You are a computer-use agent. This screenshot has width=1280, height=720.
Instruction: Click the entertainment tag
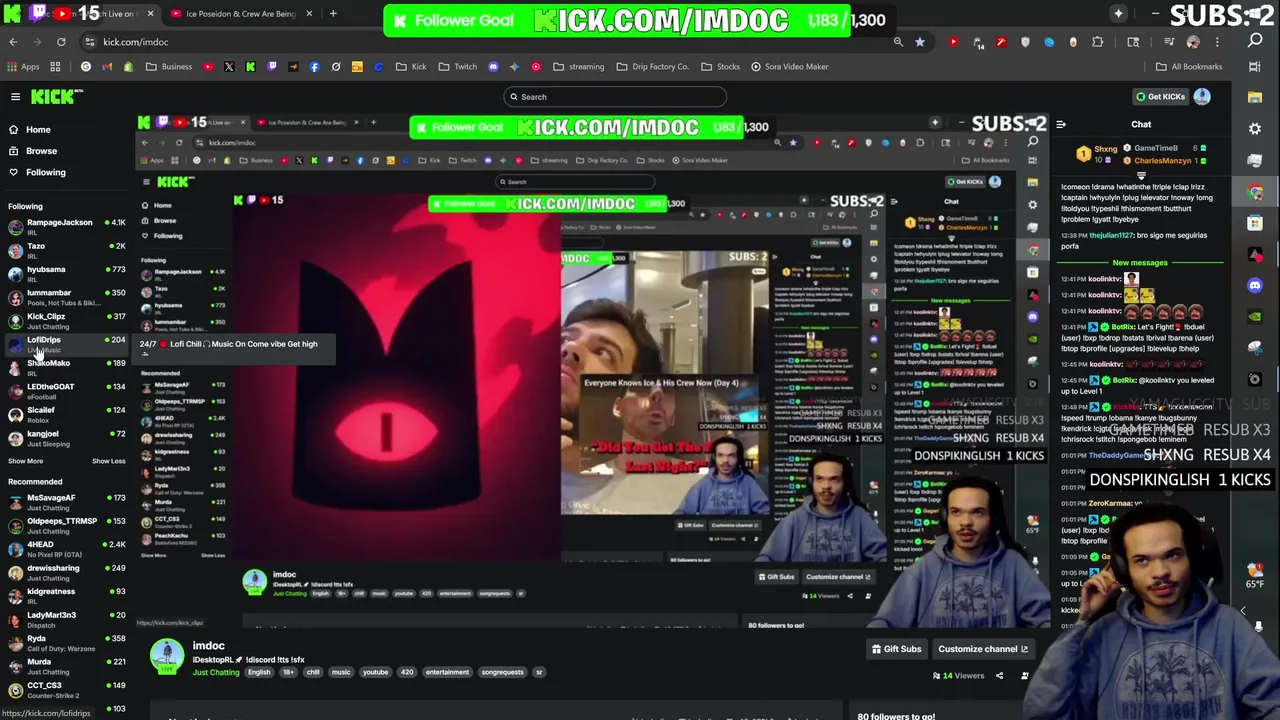click(x=447, y=672)
